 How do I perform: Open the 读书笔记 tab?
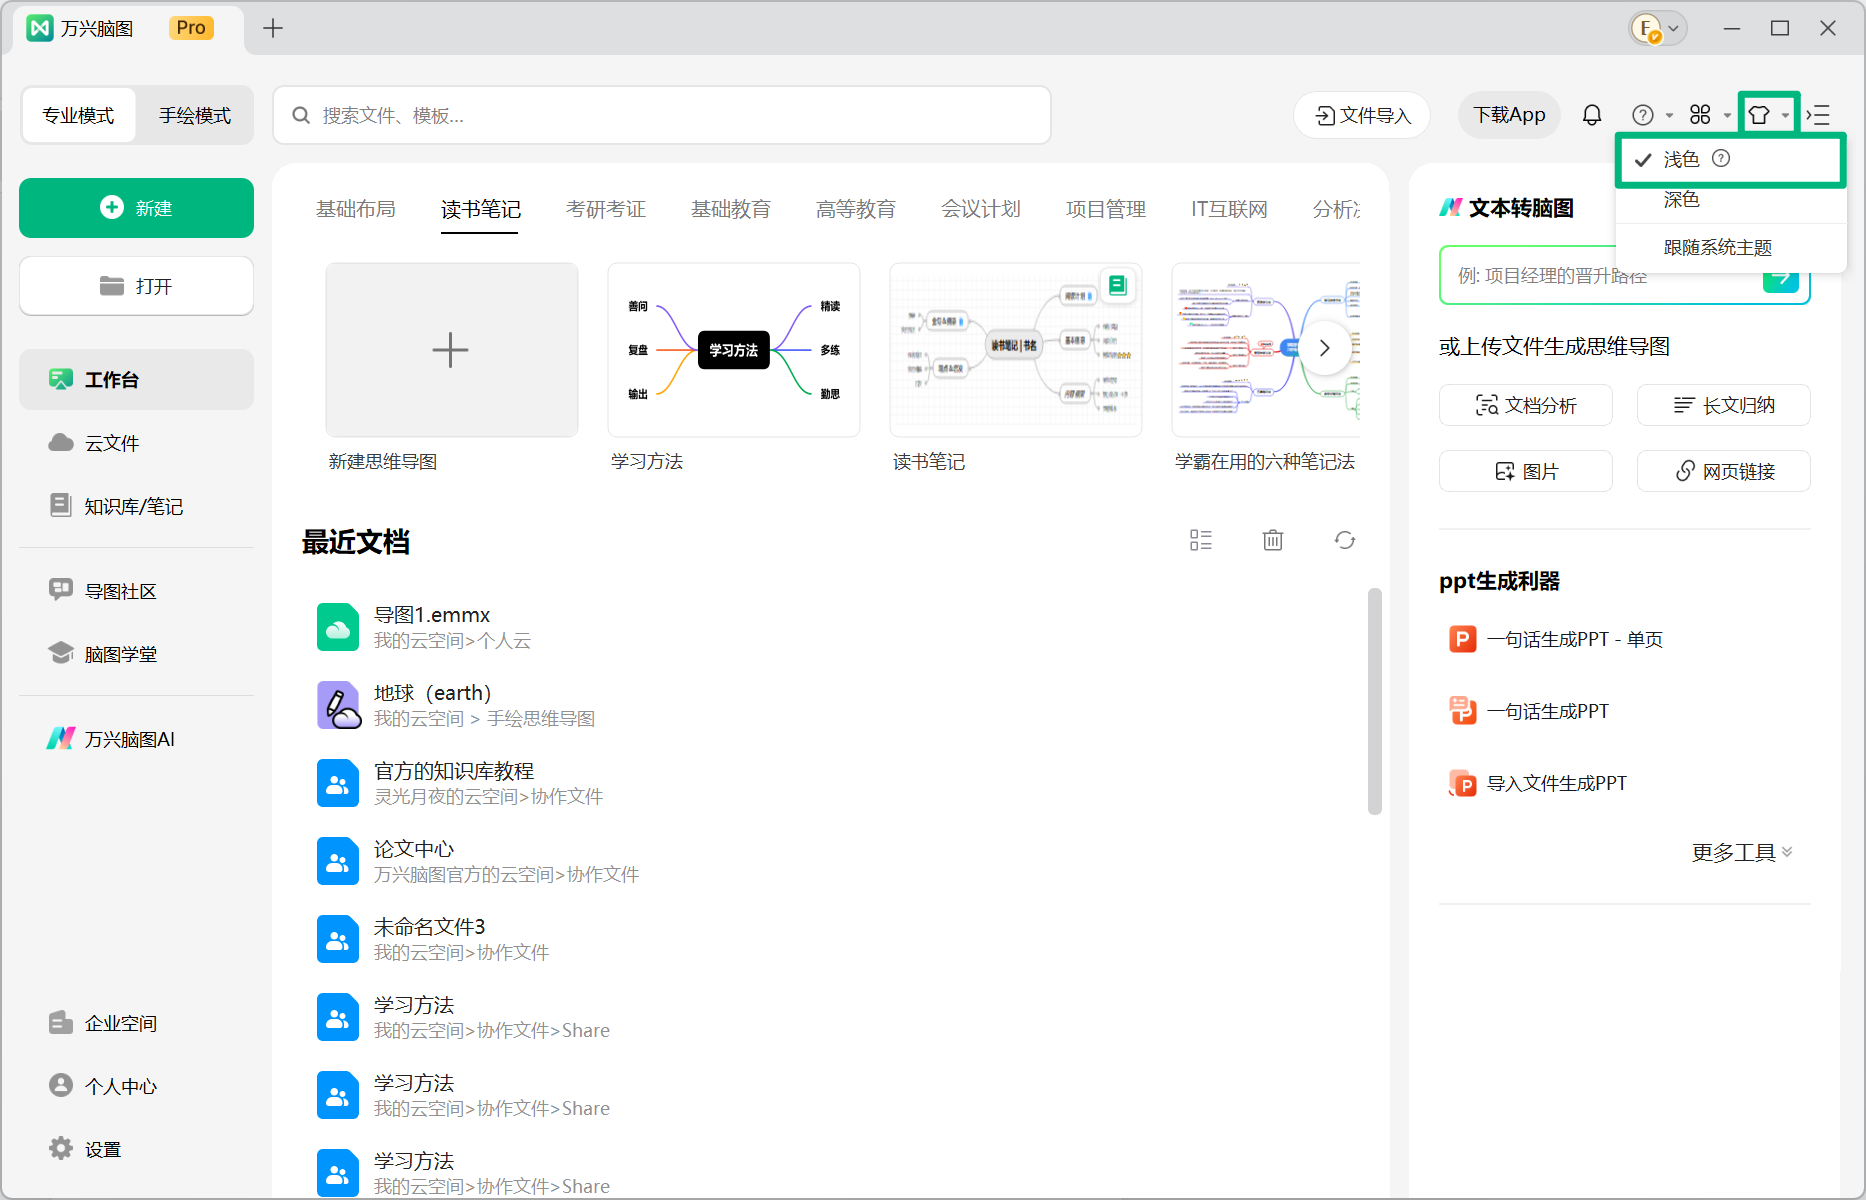point(481,209)
